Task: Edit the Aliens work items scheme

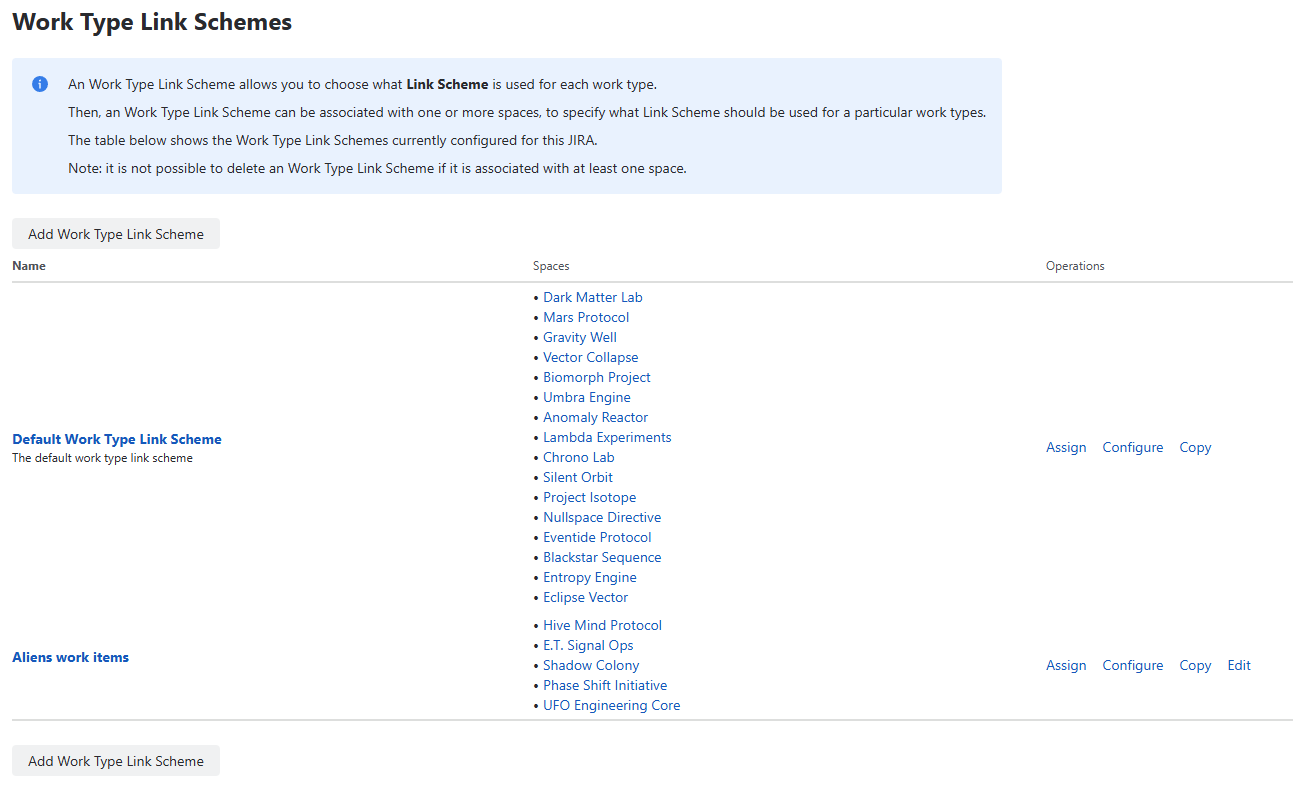Action: tap(1239, 665)
